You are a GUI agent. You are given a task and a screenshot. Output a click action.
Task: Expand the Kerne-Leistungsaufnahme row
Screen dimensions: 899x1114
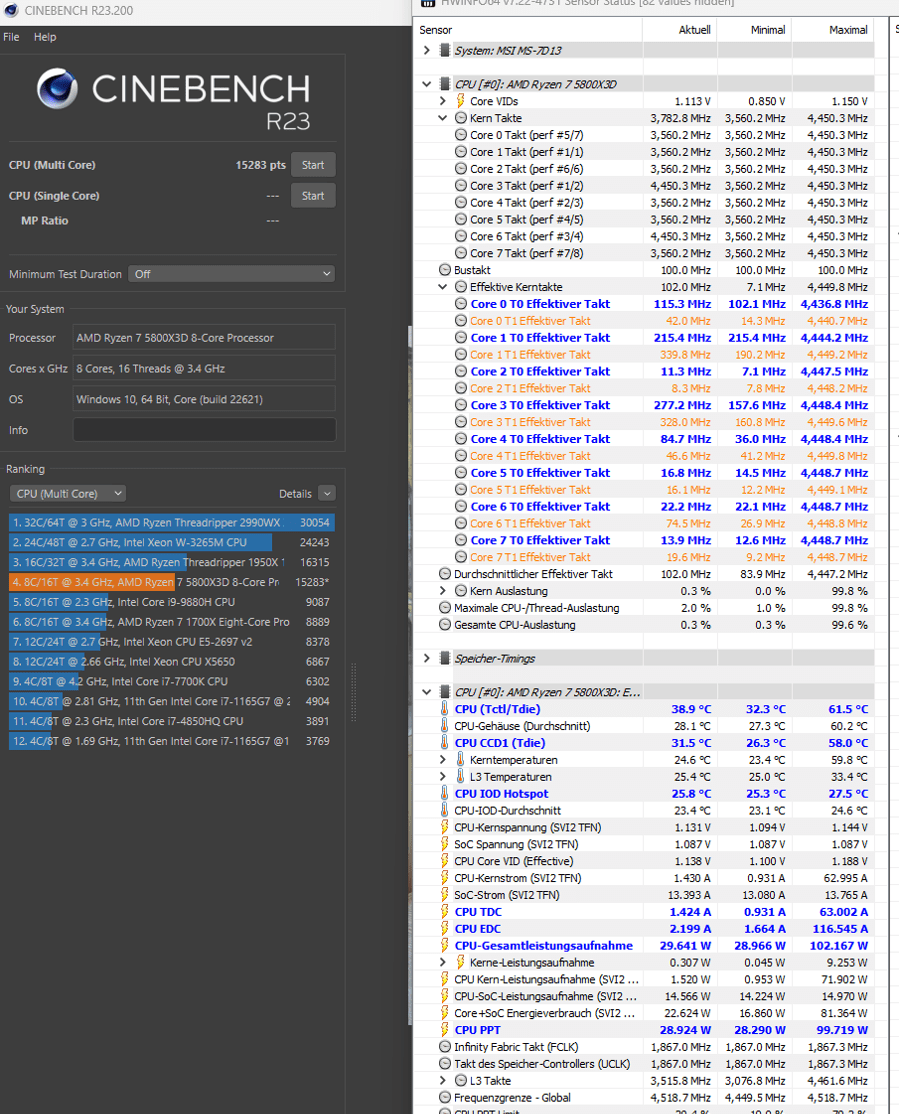(442, 963)
